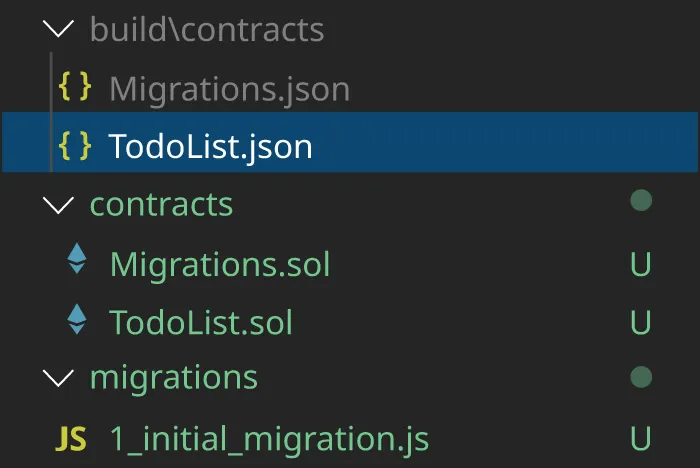
Task: Click the Ethereum icon beside Migrations.sol
Action: [77, 263]
